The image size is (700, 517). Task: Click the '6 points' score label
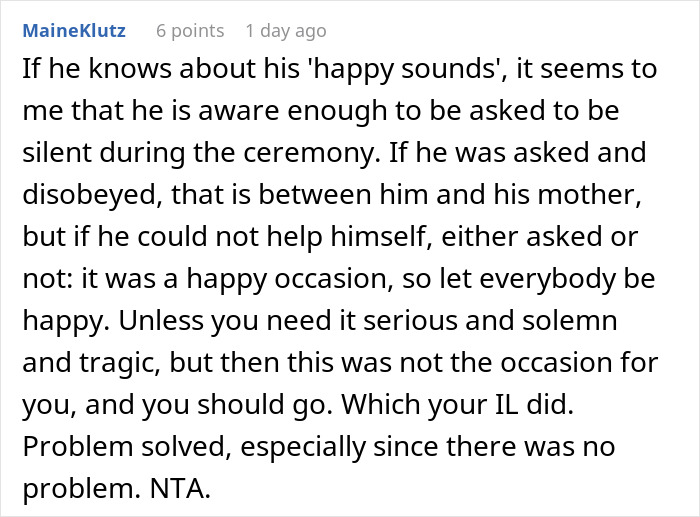[x=190, y=31]
